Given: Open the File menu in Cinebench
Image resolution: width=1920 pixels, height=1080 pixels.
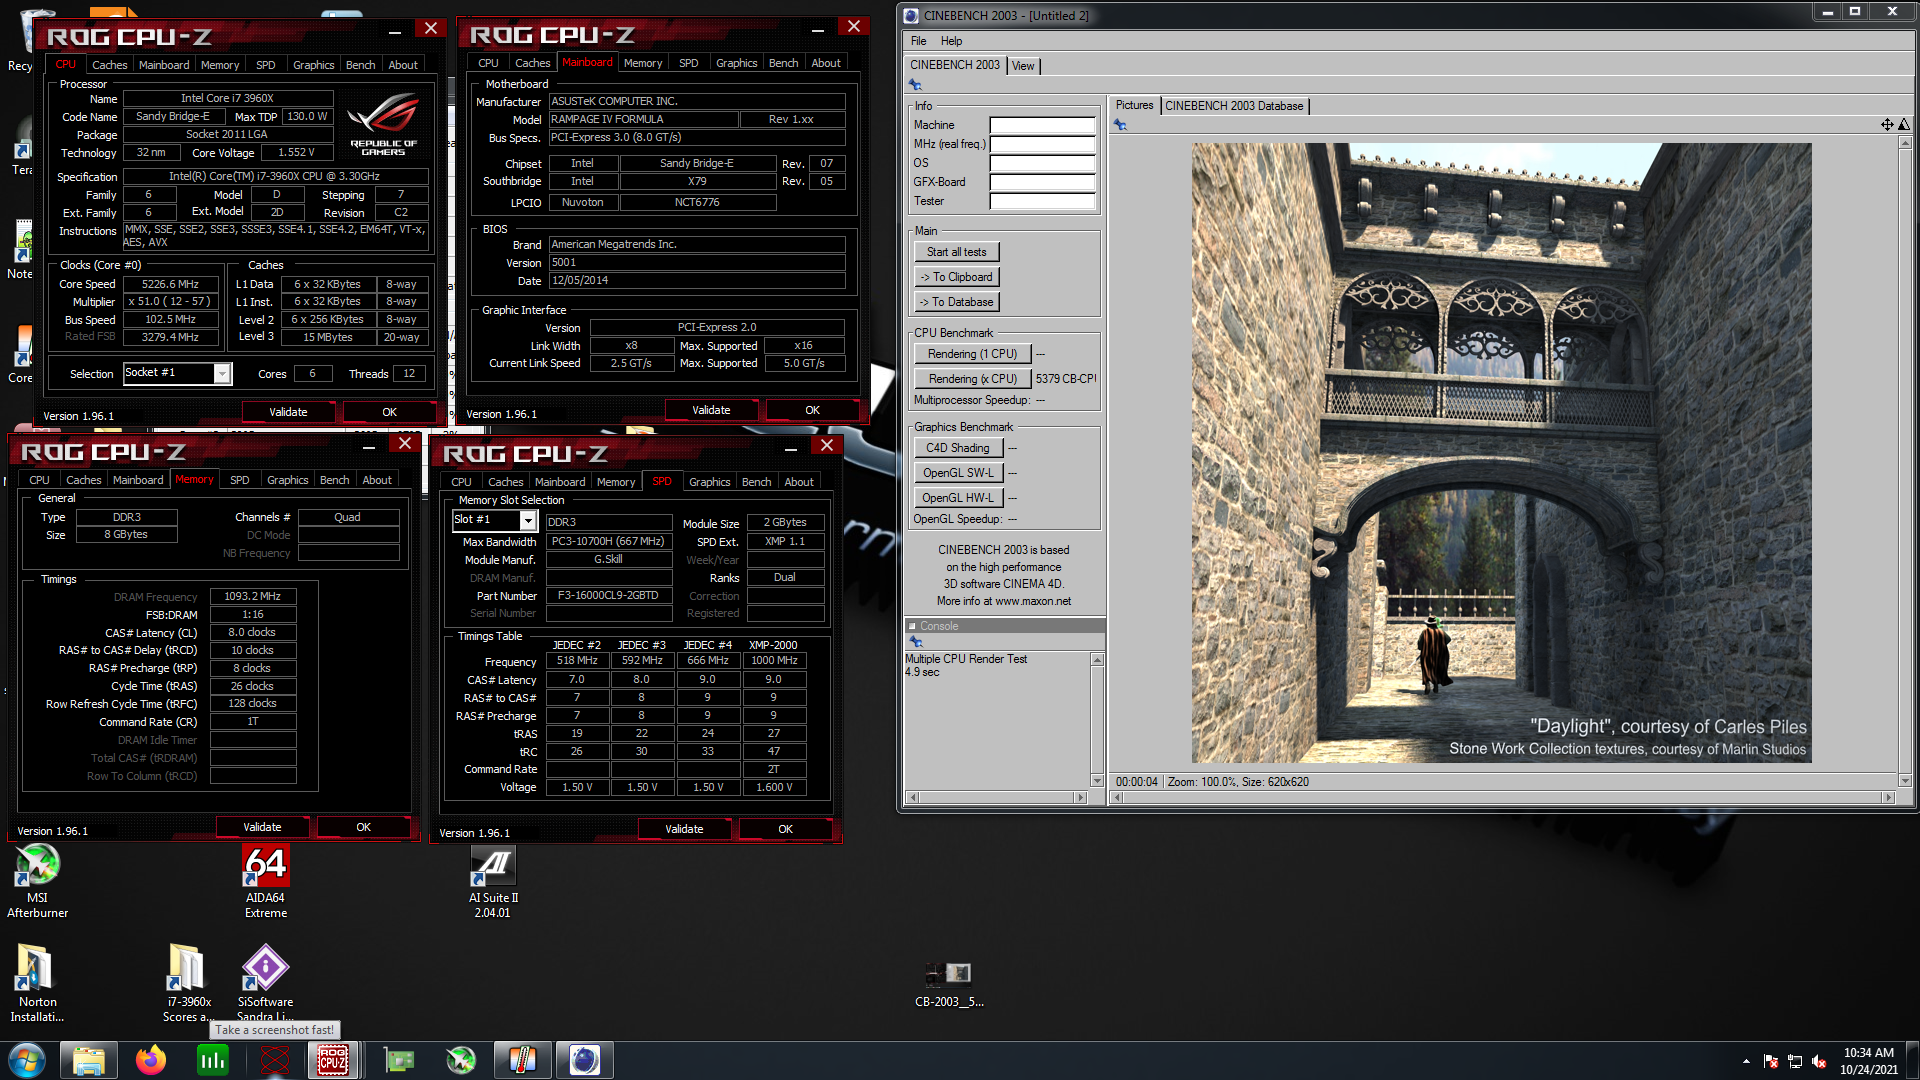Looking at the screenshot, I should tap(918, 41).
